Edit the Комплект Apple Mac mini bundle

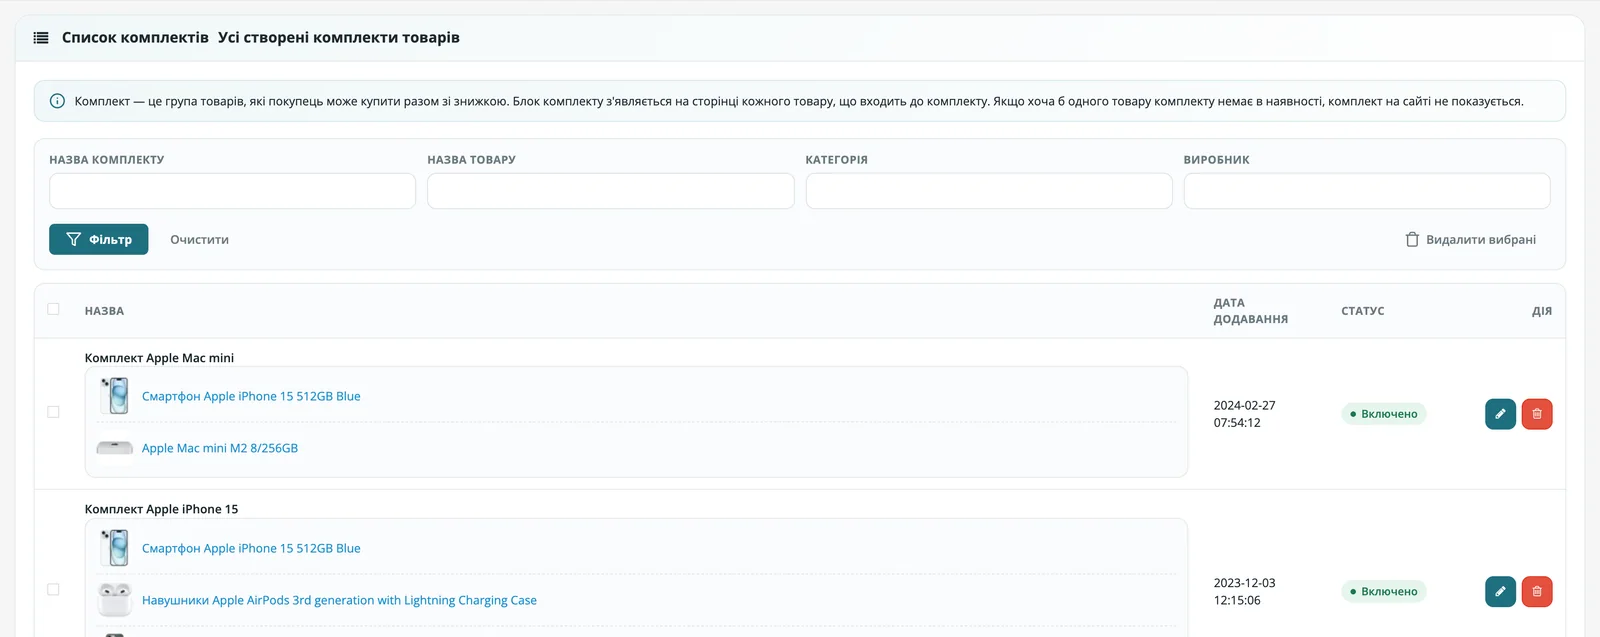[1500, 414]
